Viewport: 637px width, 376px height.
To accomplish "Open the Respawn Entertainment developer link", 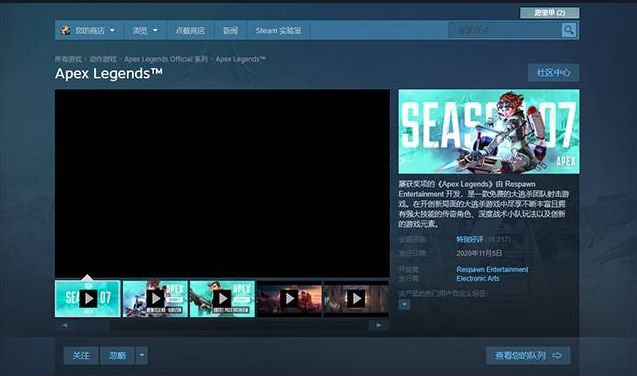I will pyautogui.click(x=492, y=269).
